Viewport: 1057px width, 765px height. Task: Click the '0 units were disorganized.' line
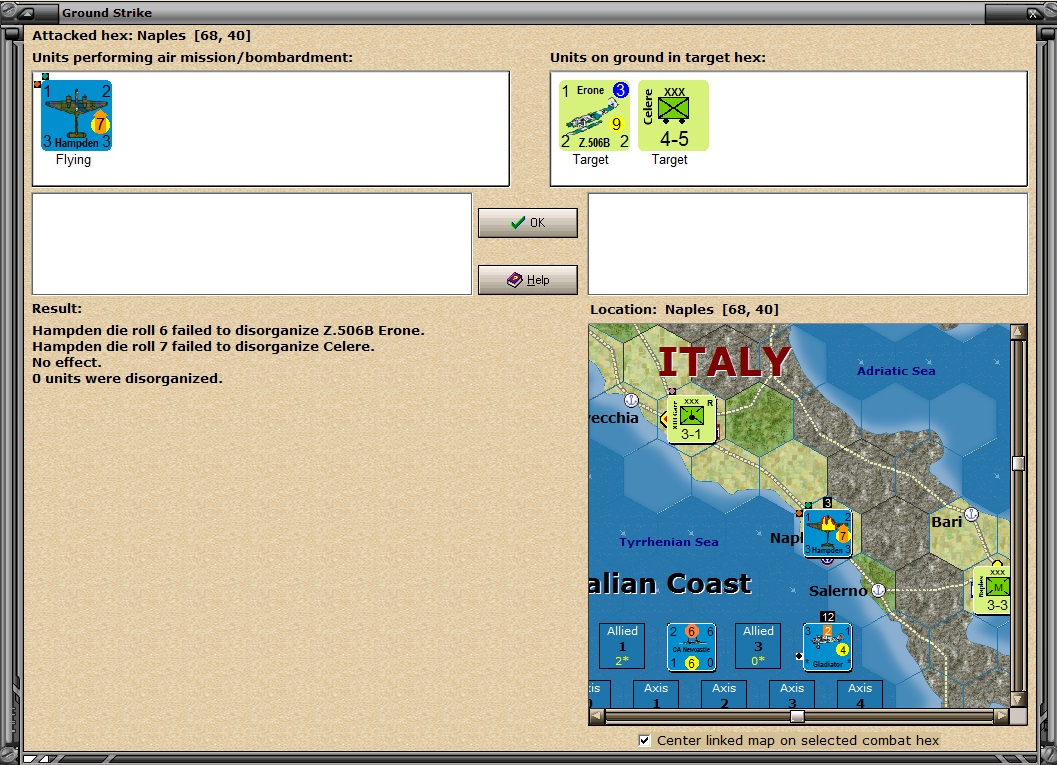point(127,378)
